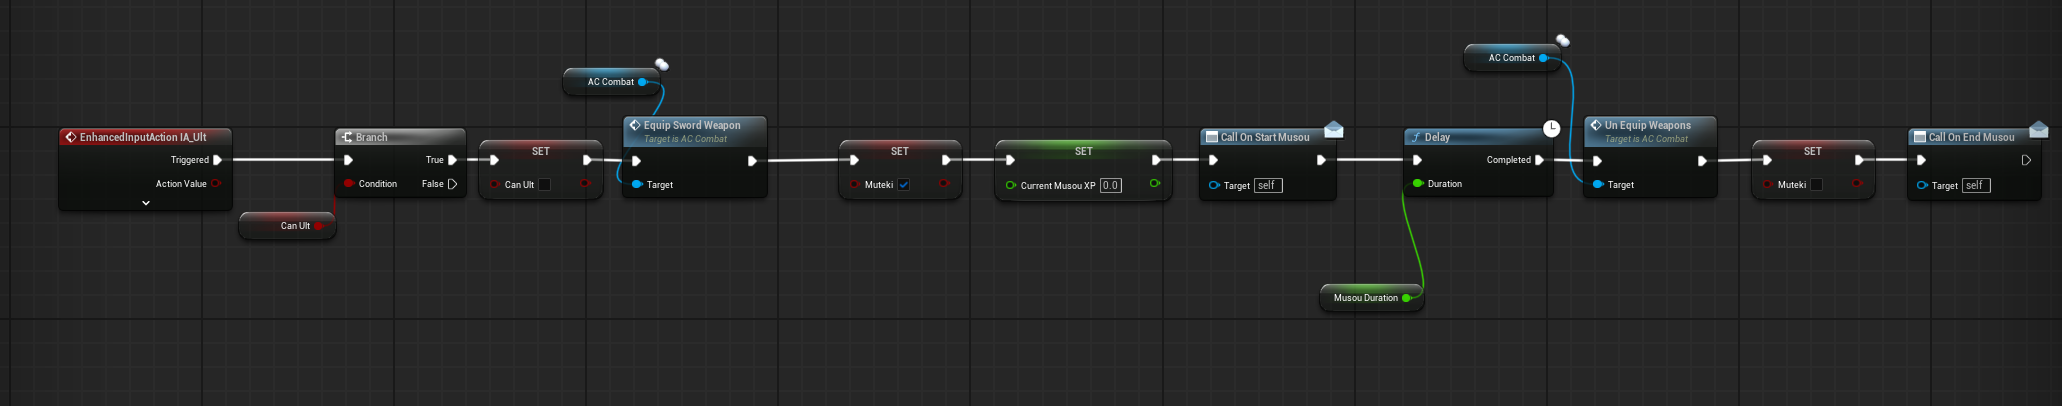Click the Completed output pin on Delay
The height and width of the screenshot is (406, 2062).
point(1539,160)
